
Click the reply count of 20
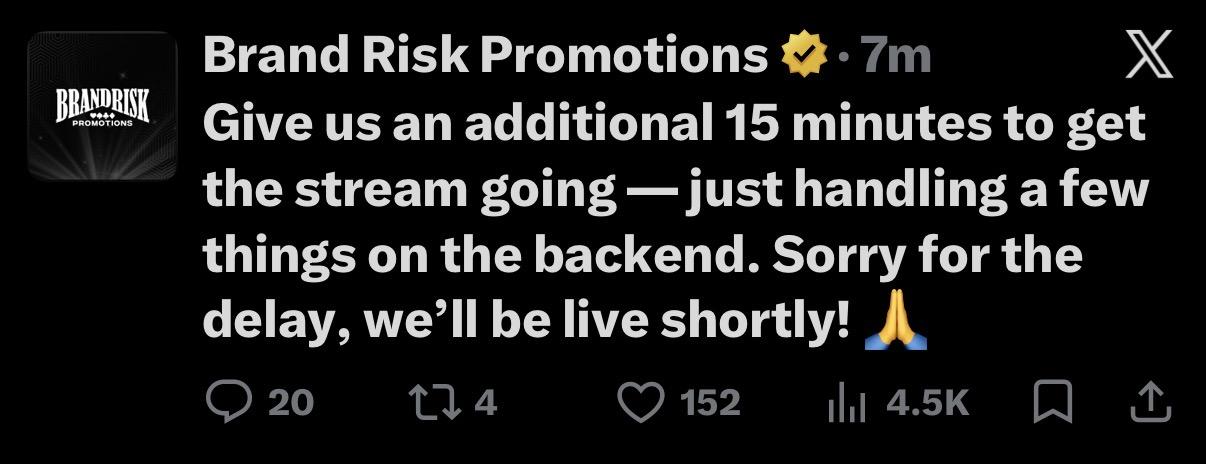click(x=292, y=403)
